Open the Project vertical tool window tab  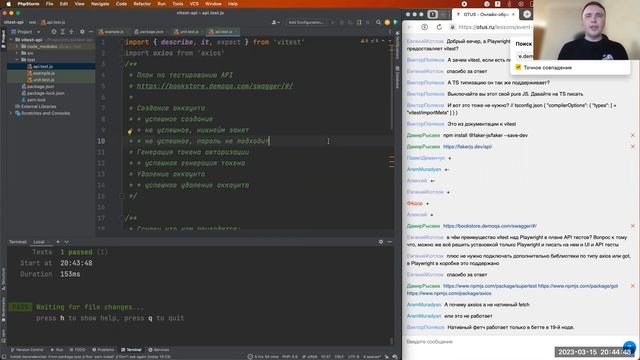pyautogui.click(x=3, y=39)
